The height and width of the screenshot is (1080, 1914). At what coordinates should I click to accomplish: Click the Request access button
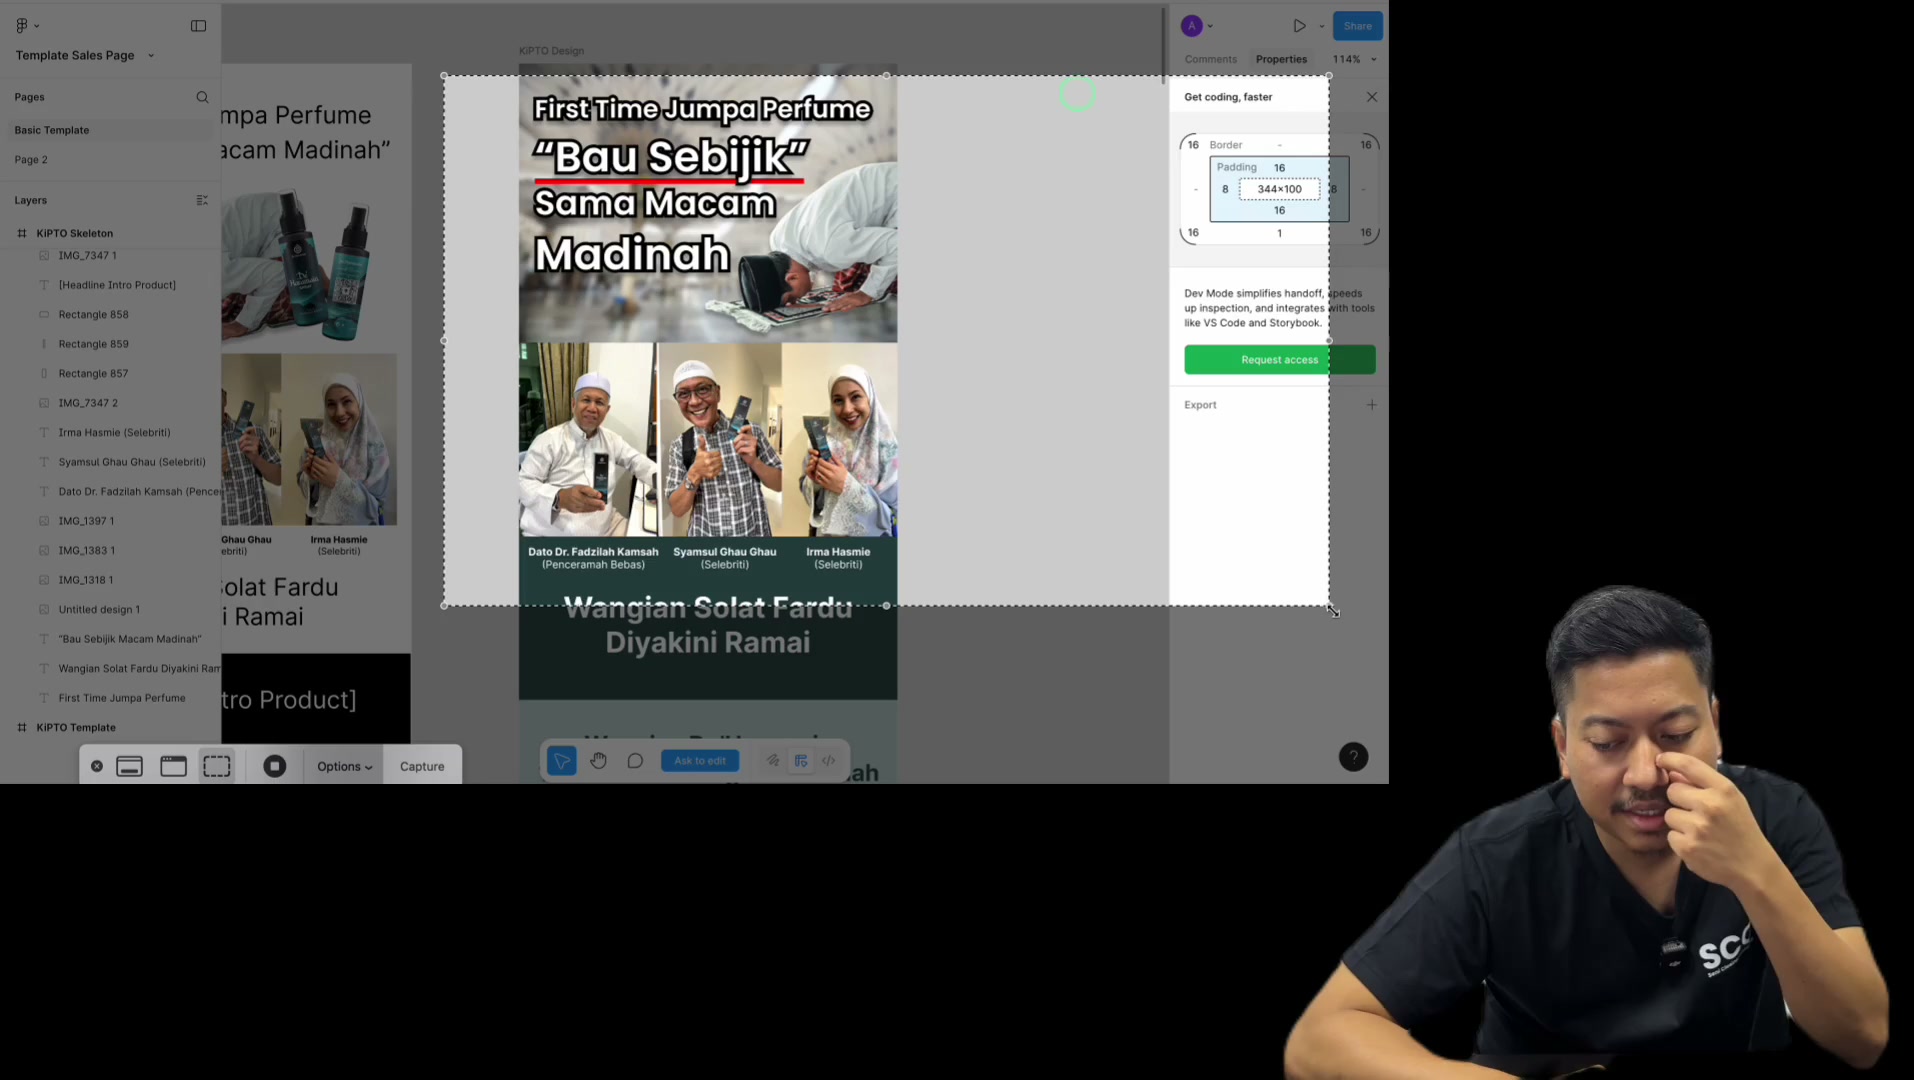tap(1280, 360)
